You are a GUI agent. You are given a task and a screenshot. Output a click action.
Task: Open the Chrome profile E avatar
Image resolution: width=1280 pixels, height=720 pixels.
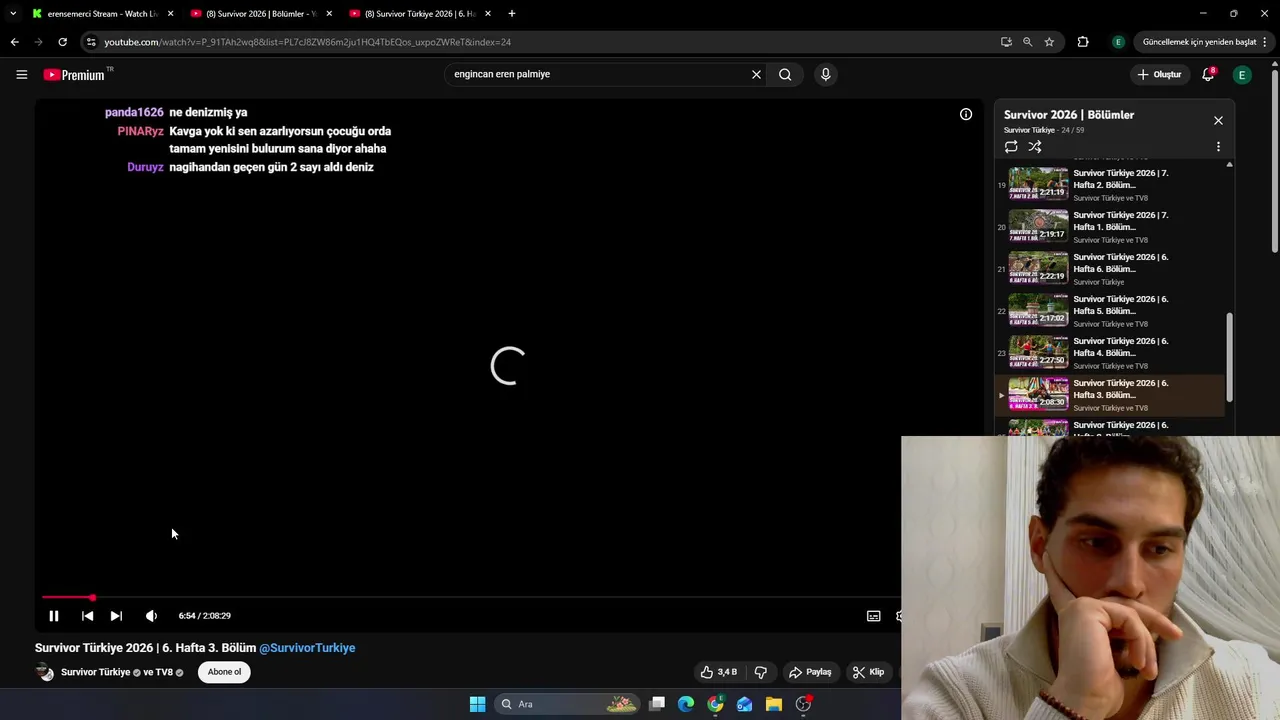tap(1118, 42)
